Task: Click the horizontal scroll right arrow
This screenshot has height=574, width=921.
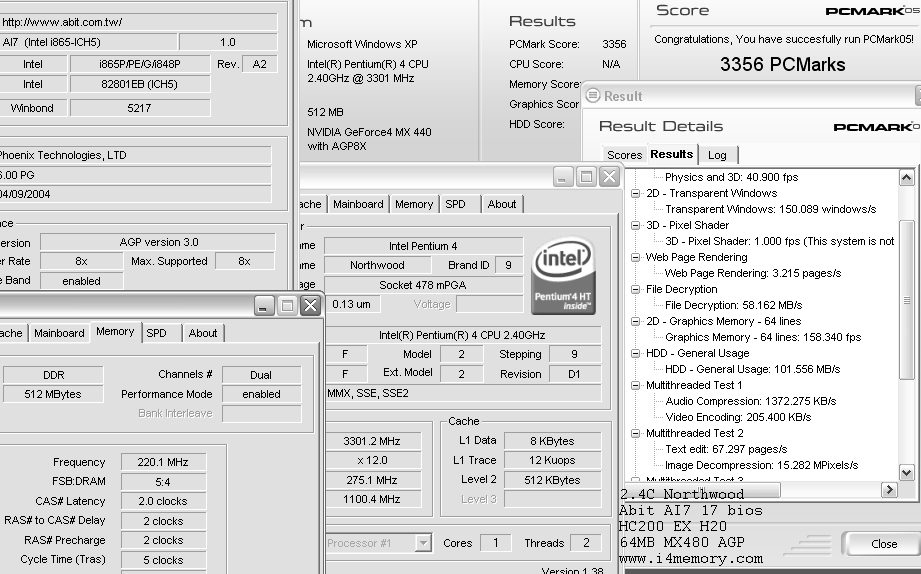Action: point(889,489)
